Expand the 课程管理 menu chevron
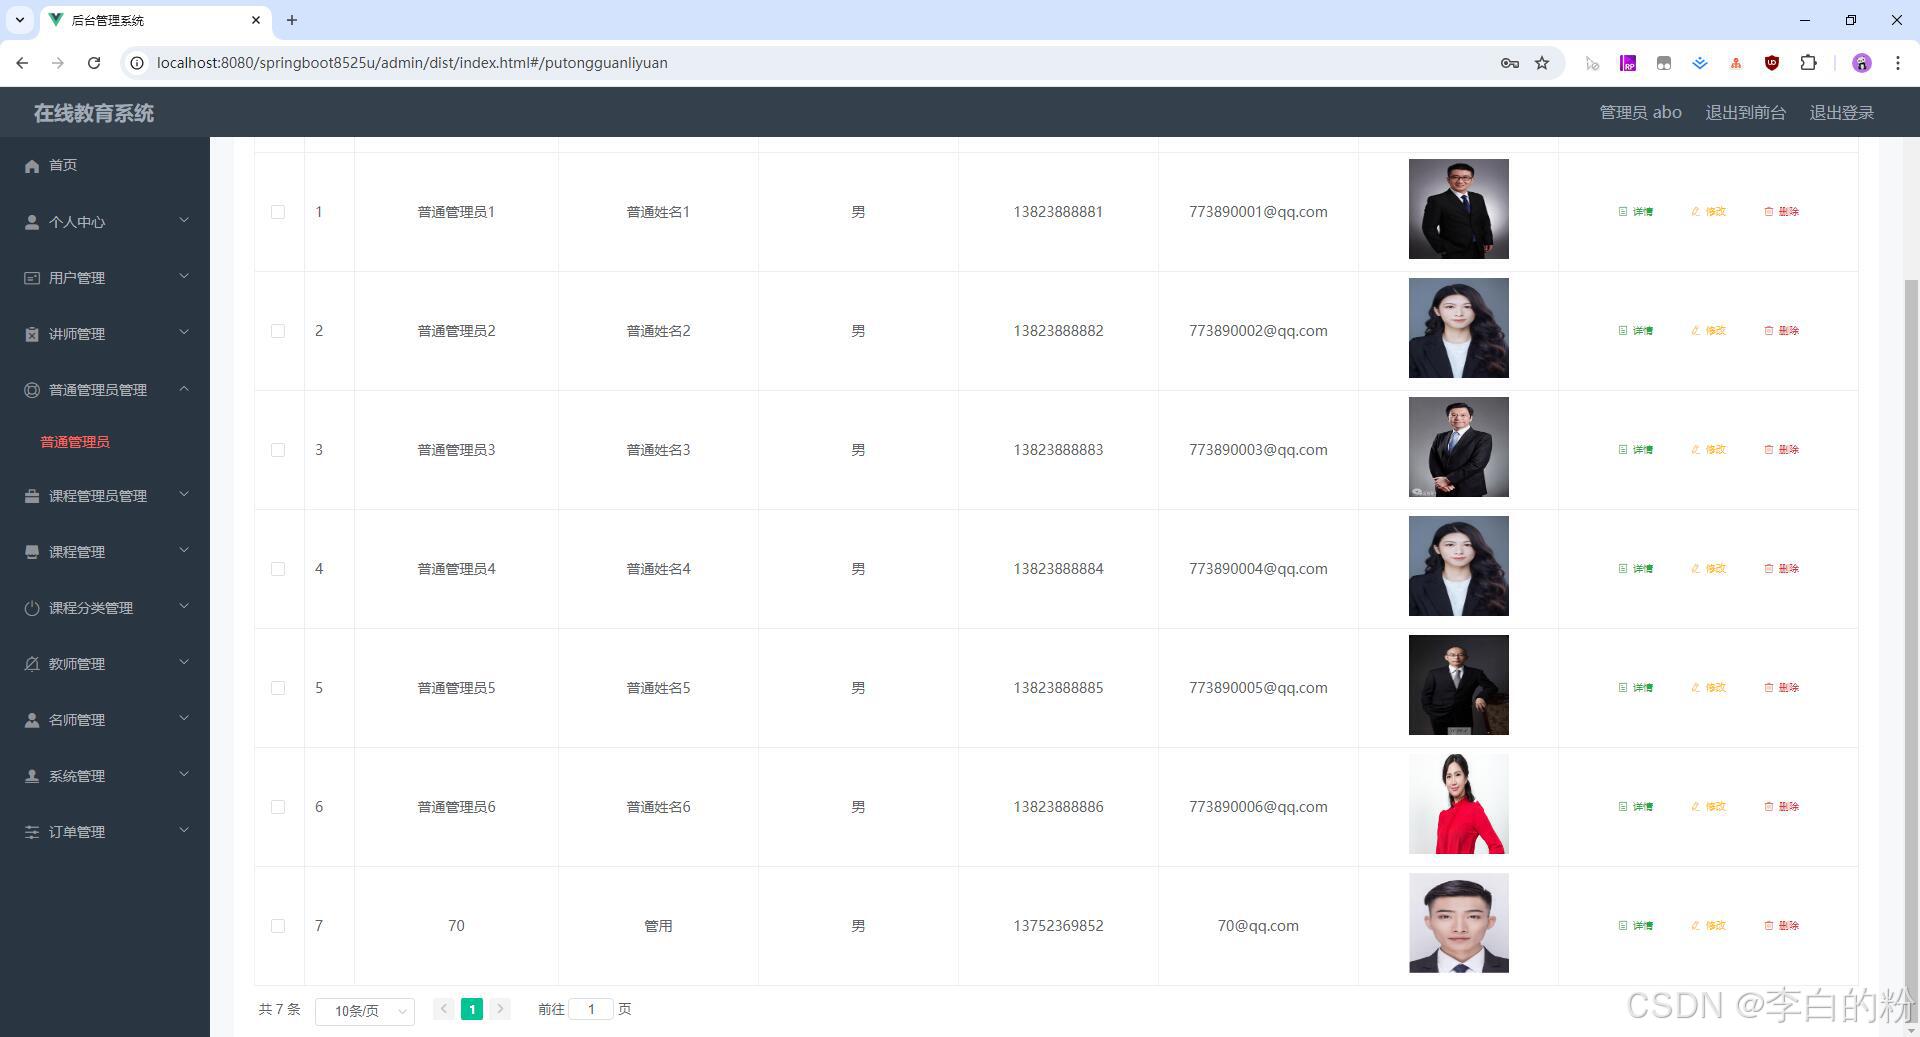The width and height of the screenshot is (1920, 1037). [x=184, y=551]
